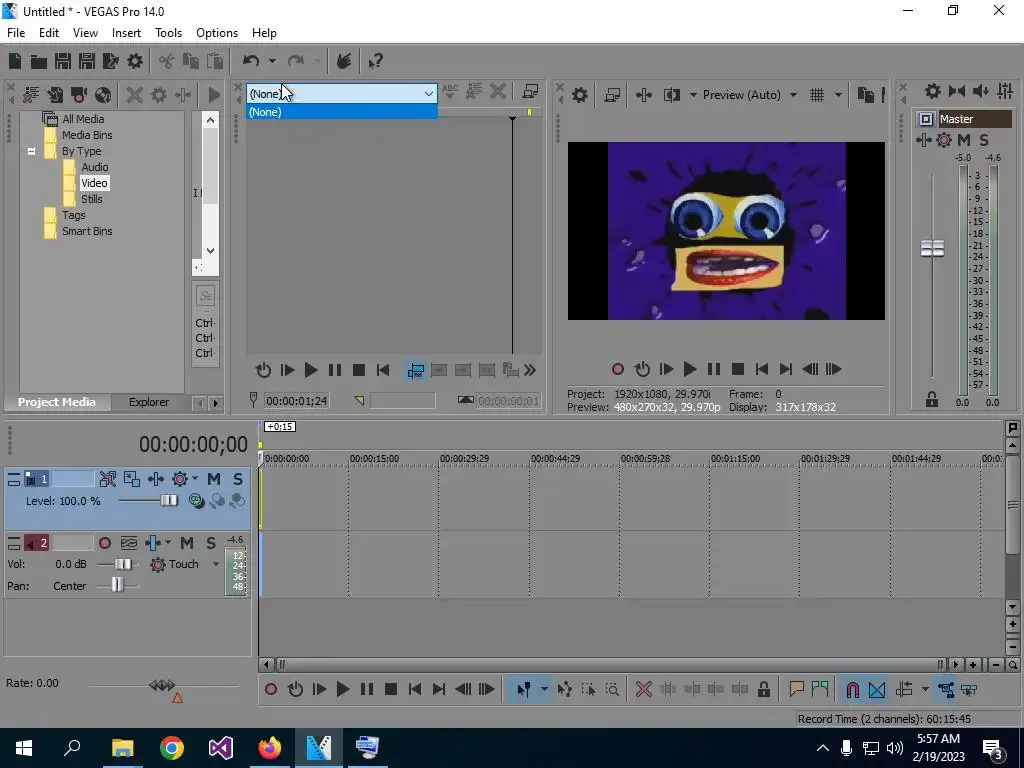Create a new project with New icon
The image size is (1024, 768).
[x=14, y=61]
